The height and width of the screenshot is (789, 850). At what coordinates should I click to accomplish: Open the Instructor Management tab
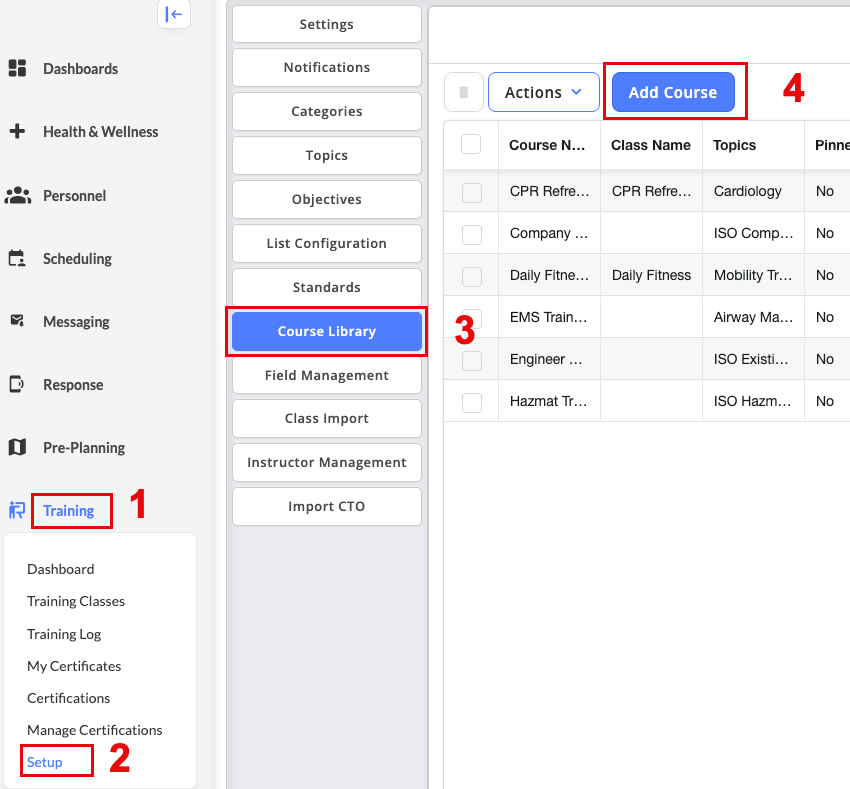click(x=327, y=463)
